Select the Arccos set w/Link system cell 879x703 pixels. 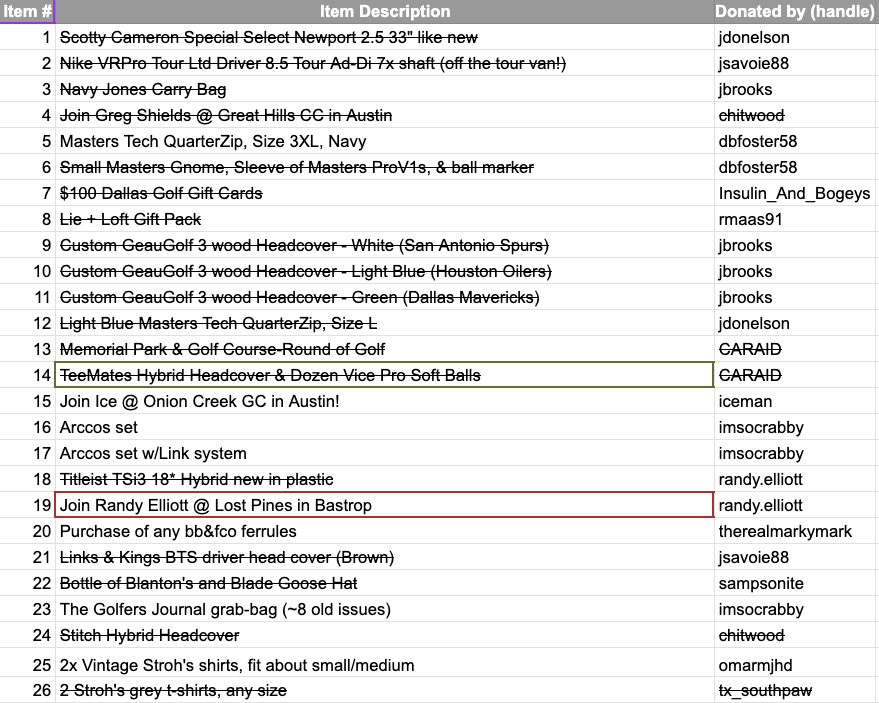coord(385,453)
